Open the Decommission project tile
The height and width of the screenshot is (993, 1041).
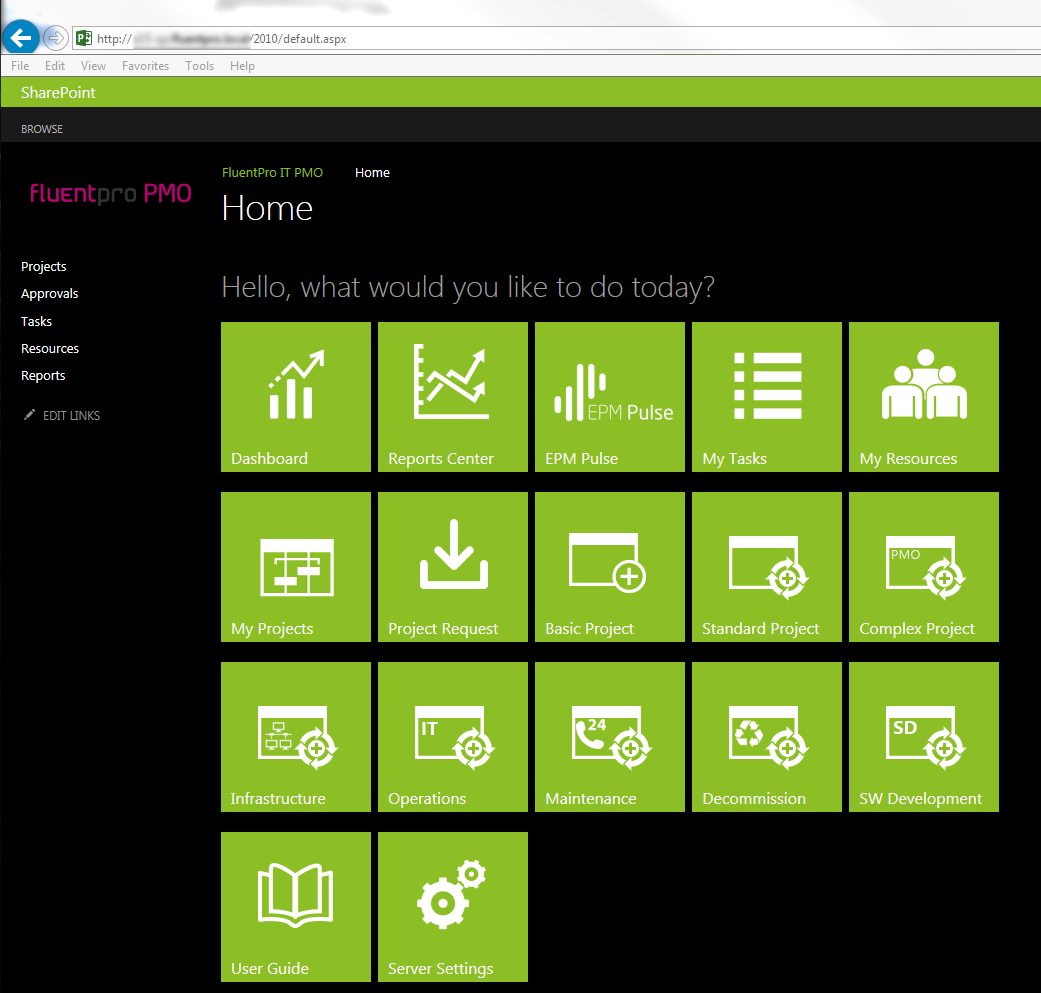pyautogui.click(x=767, y=737)
